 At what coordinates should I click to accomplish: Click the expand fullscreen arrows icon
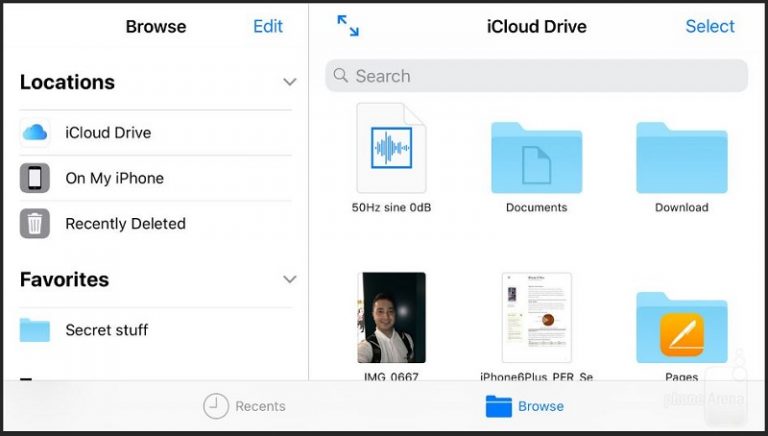tap(348, 26)
